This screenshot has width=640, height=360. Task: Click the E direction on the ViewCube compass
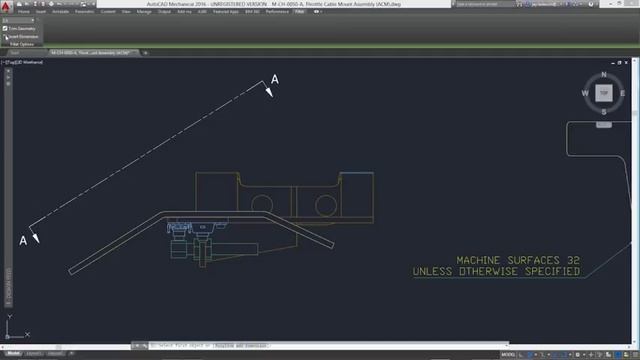pyautogui.click(x=622, y=93)
